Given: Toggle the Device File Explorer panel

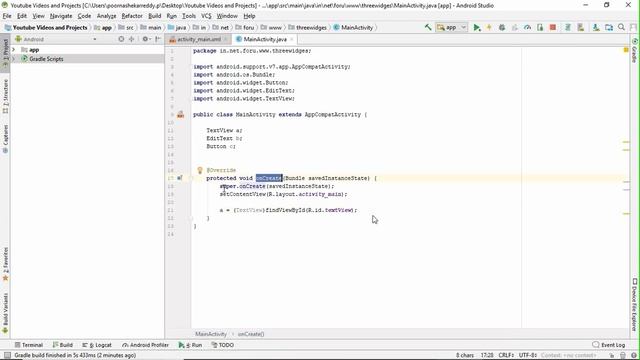Looking at the screenshot, I should [x=635, y=304].
